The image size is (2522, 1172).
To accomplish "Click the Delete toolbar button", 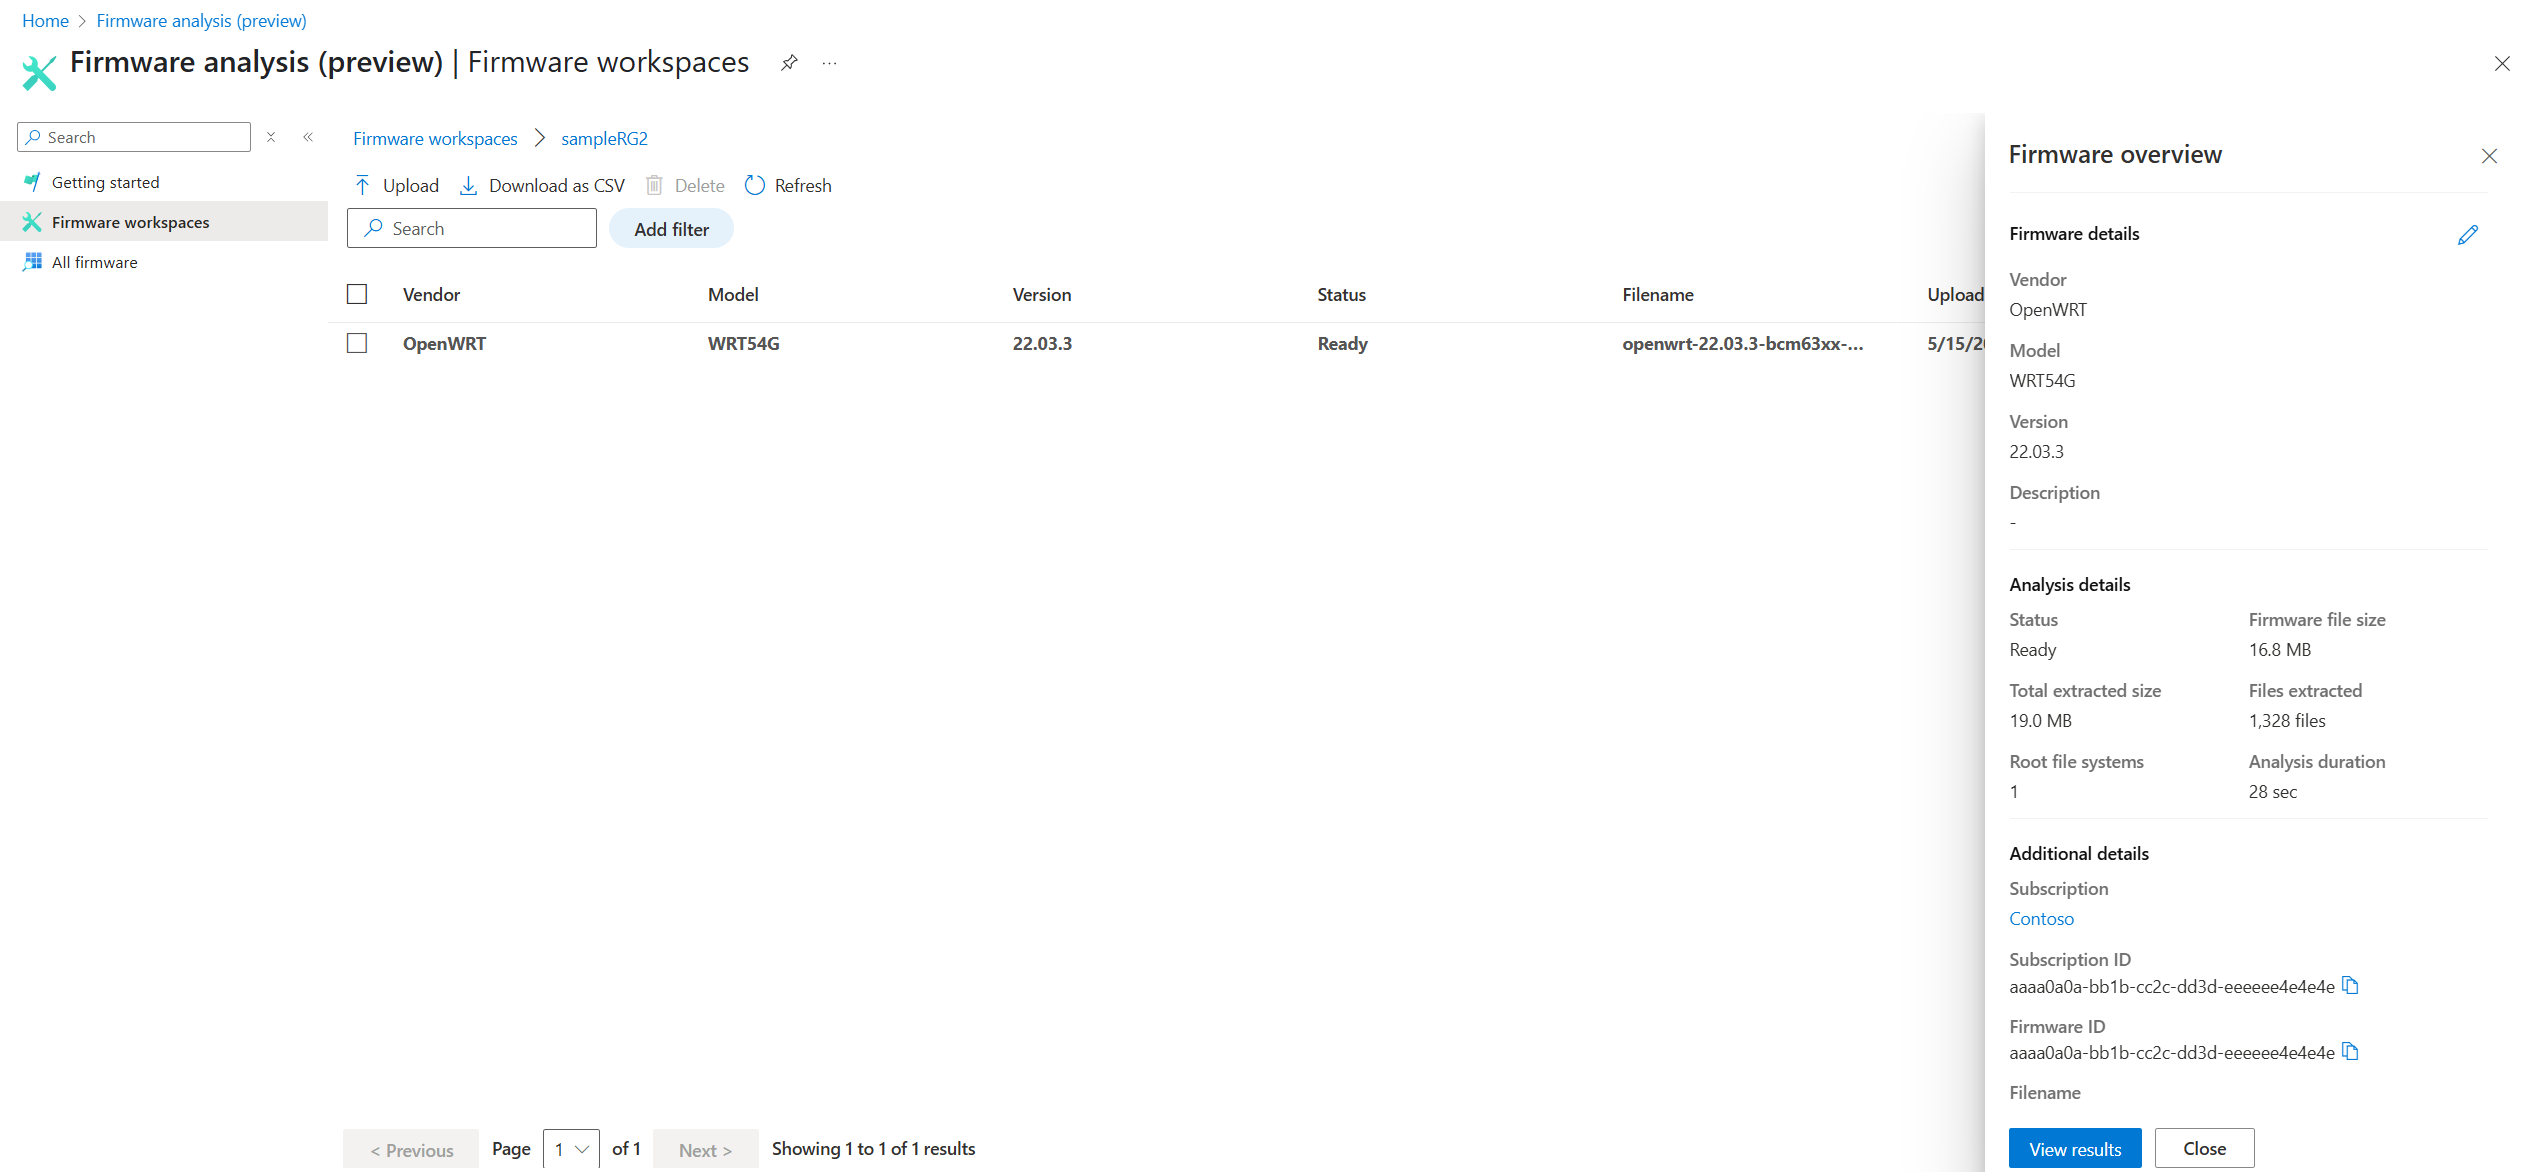I will (685, 186).
